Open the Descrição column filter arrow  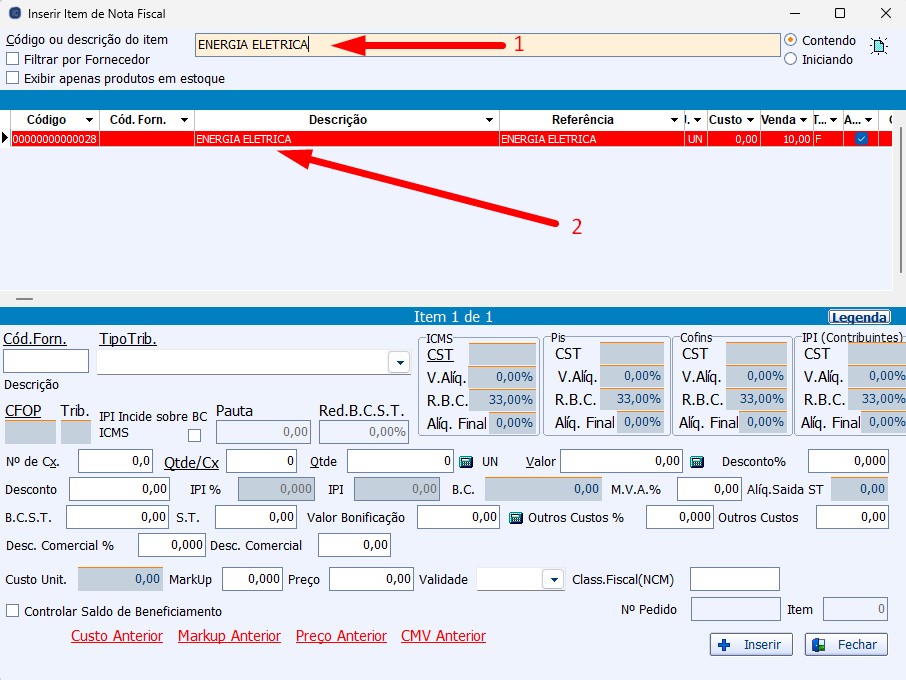click(x=490, y=120)
